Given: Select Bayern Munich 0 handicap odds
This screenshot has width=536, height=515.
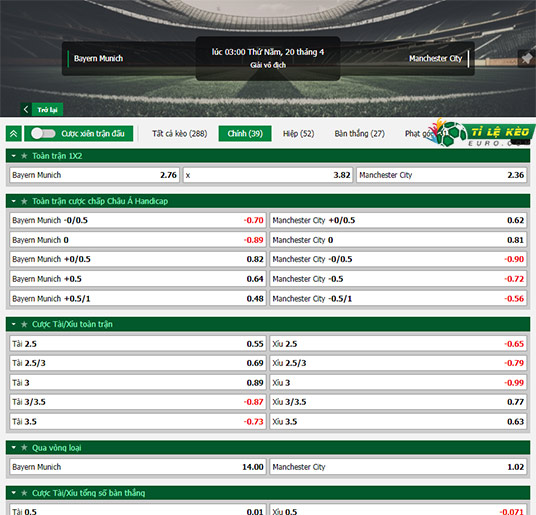Looking at the screenshot, I should coord(138,240).
